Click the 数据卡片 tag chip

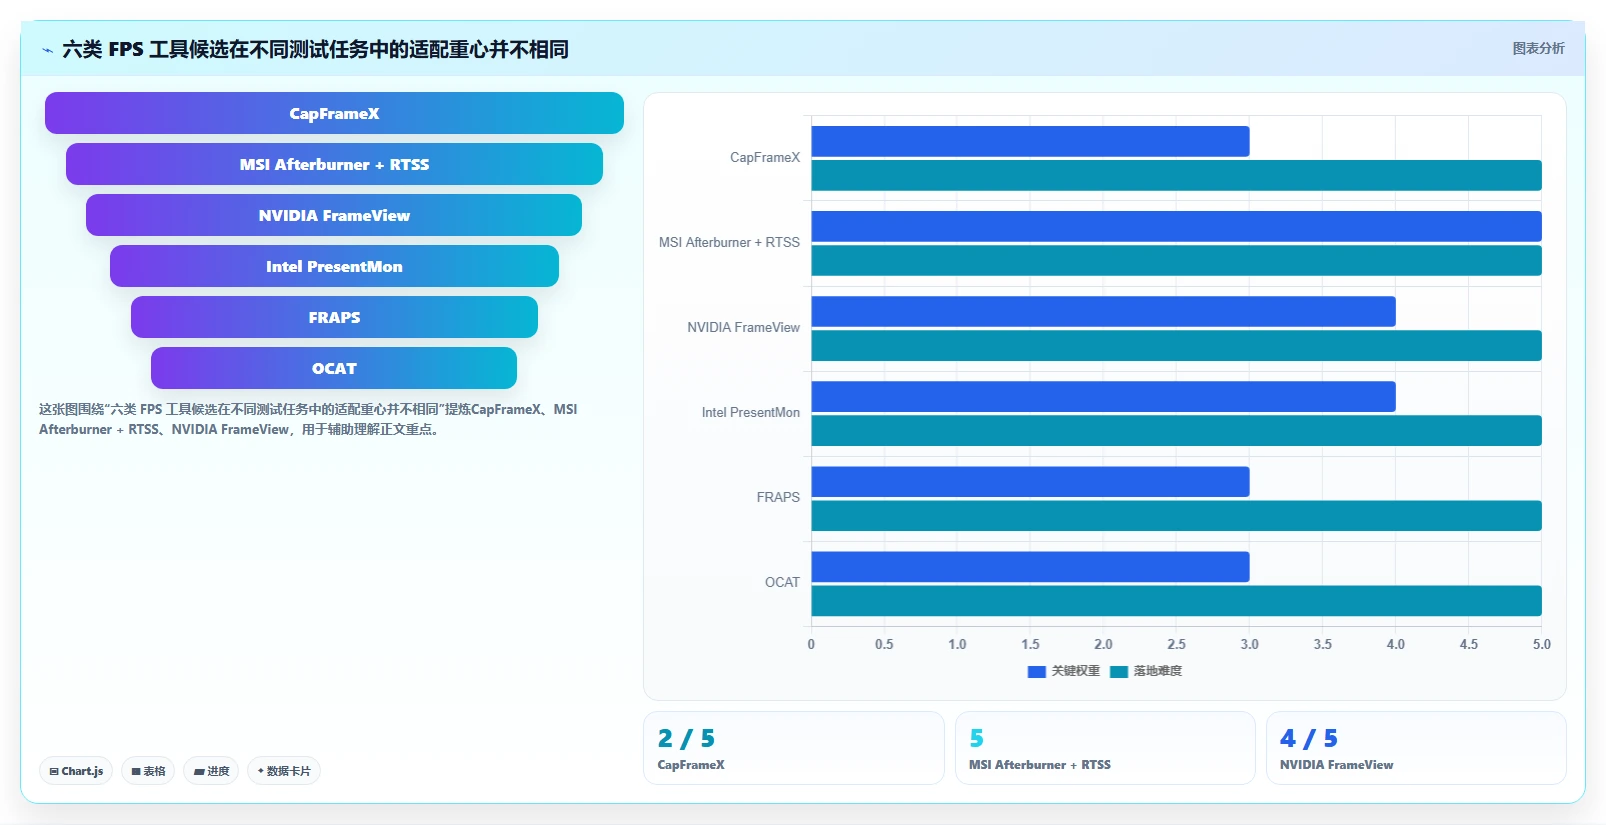pos(284,771)
